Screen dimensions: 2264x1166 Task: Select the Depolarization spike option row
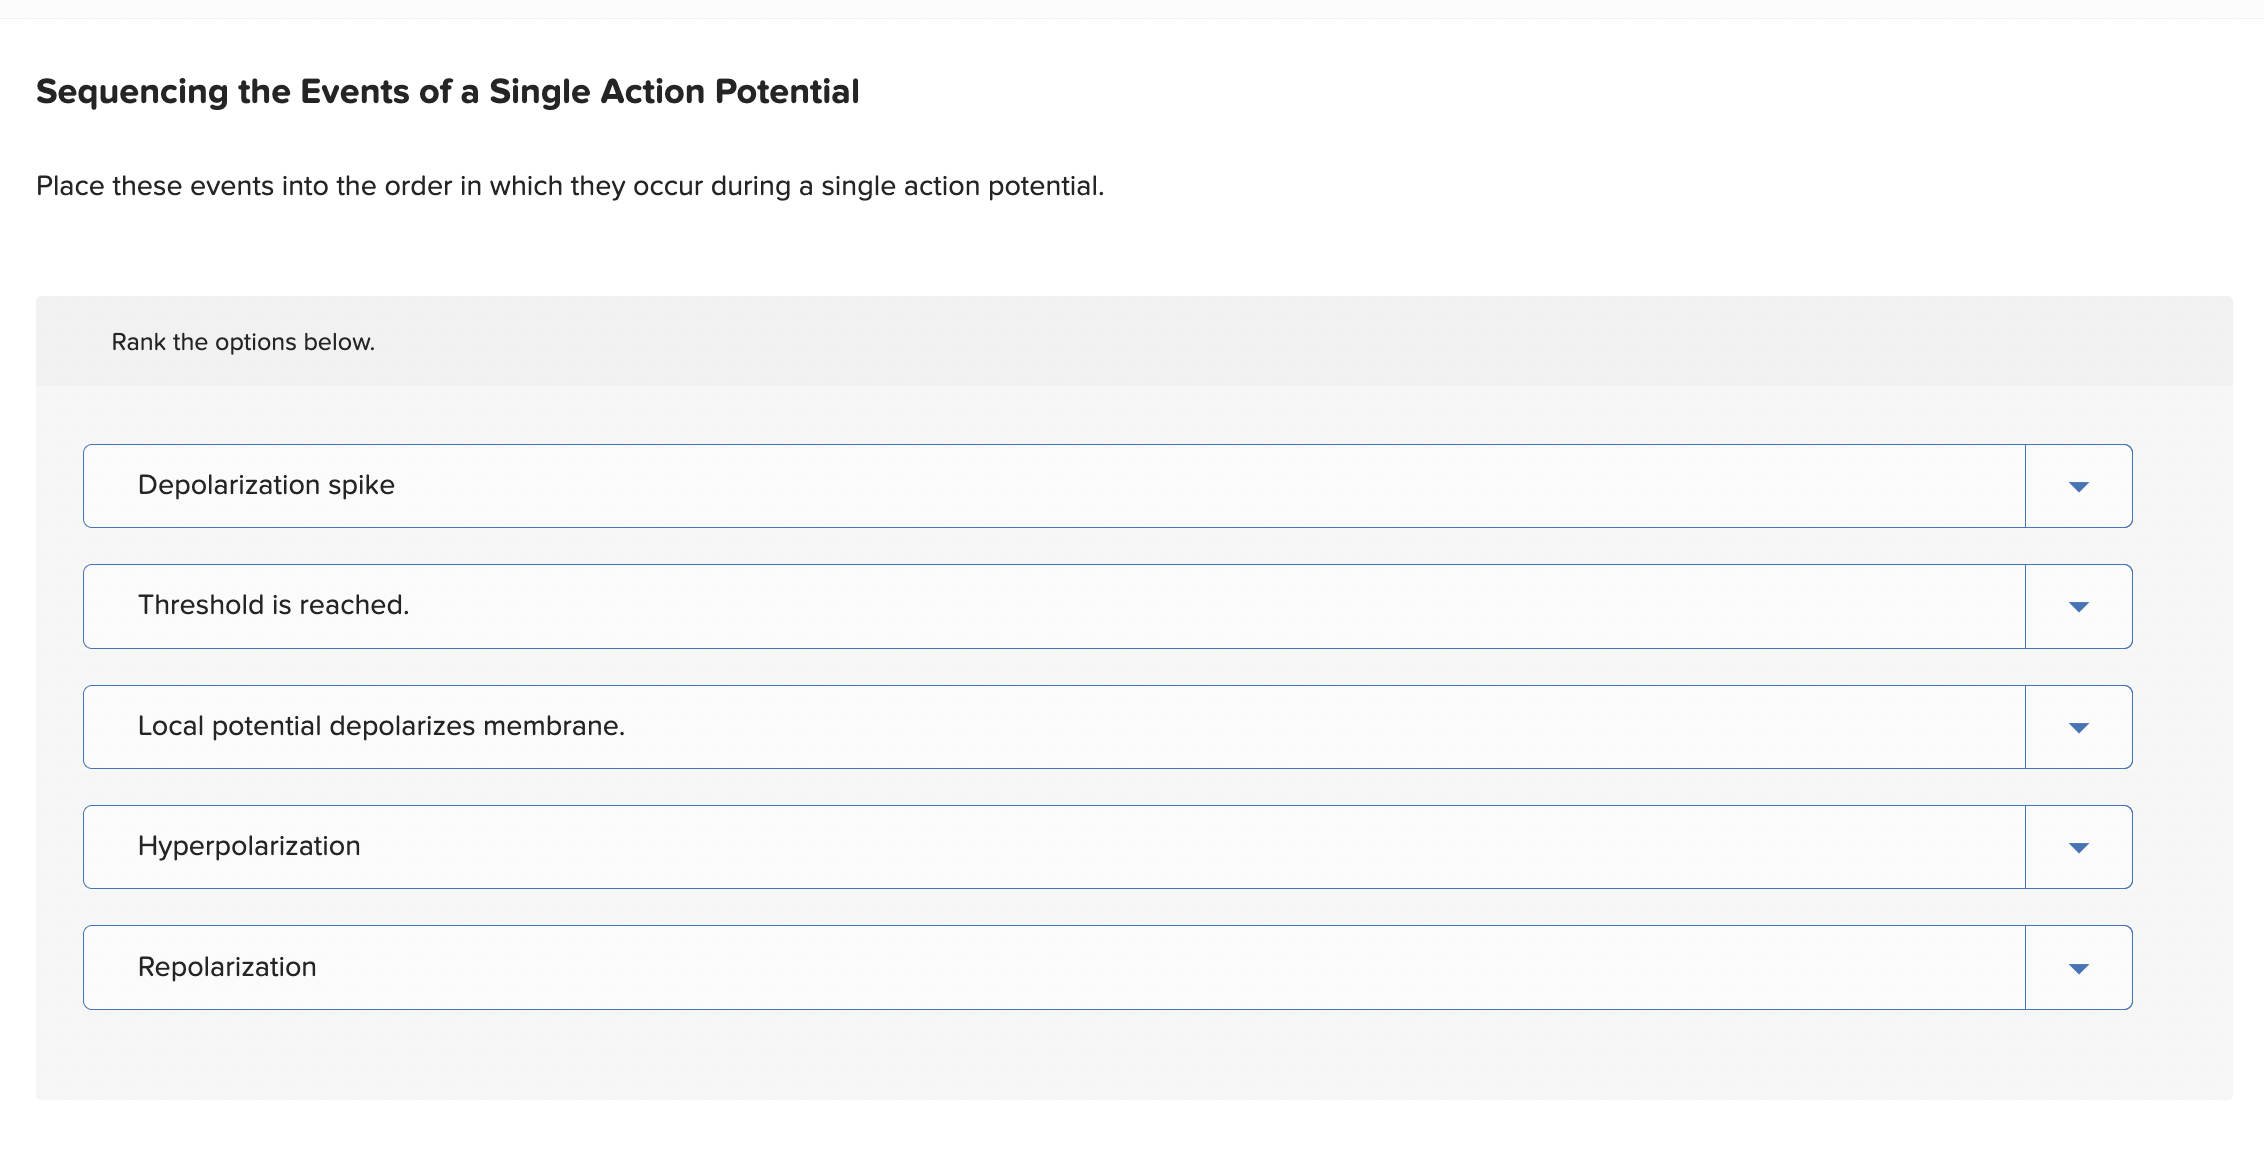click(x=1000, y=485)
